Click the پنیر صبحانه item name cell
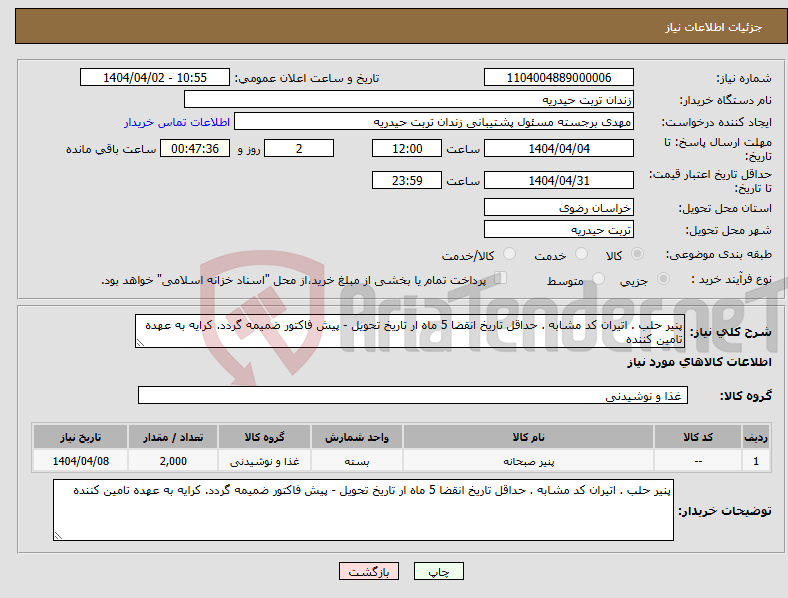The height and width of the screenshot is (598, 788). click(x=528, y=461)
